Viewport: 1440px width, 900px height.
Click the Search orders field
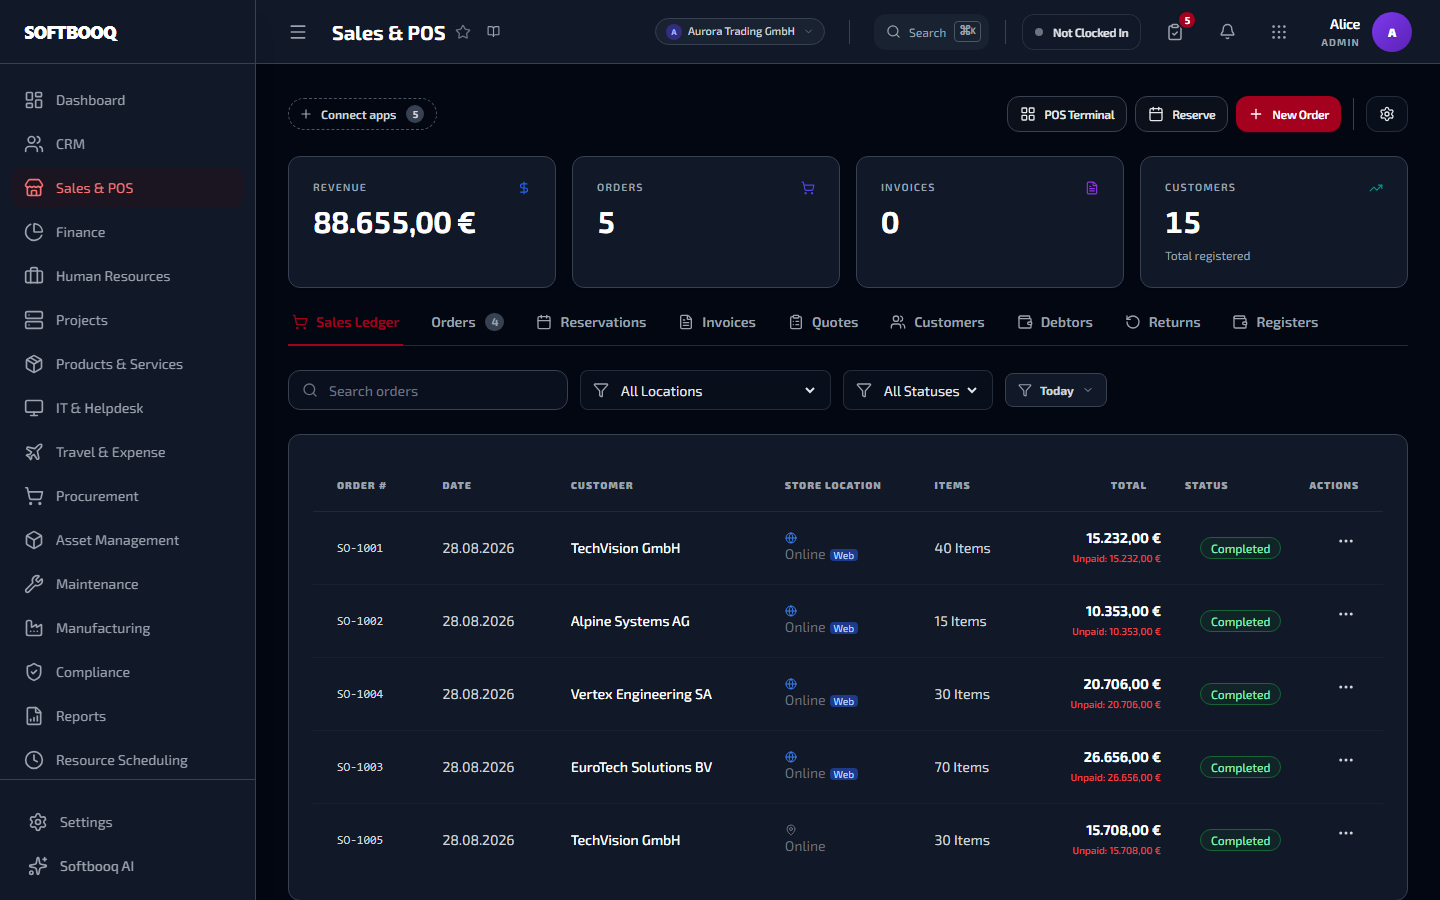click(x=428, y=390)
